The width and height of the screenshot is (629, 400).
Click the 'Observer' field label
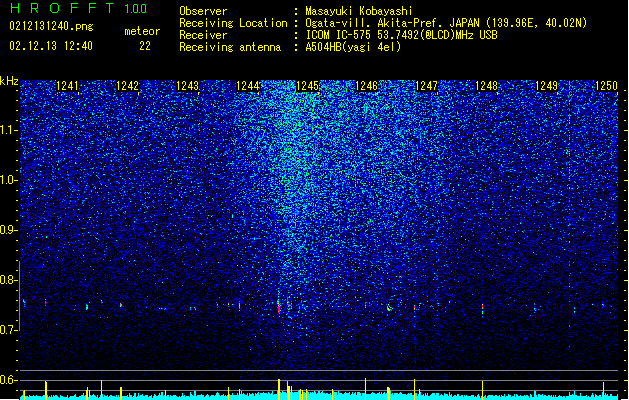point(203,11)
